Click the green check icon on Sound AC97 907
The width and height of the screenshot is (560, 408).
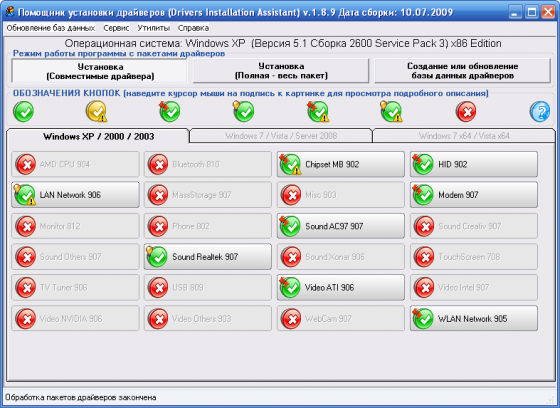click(x=290, y=226)
